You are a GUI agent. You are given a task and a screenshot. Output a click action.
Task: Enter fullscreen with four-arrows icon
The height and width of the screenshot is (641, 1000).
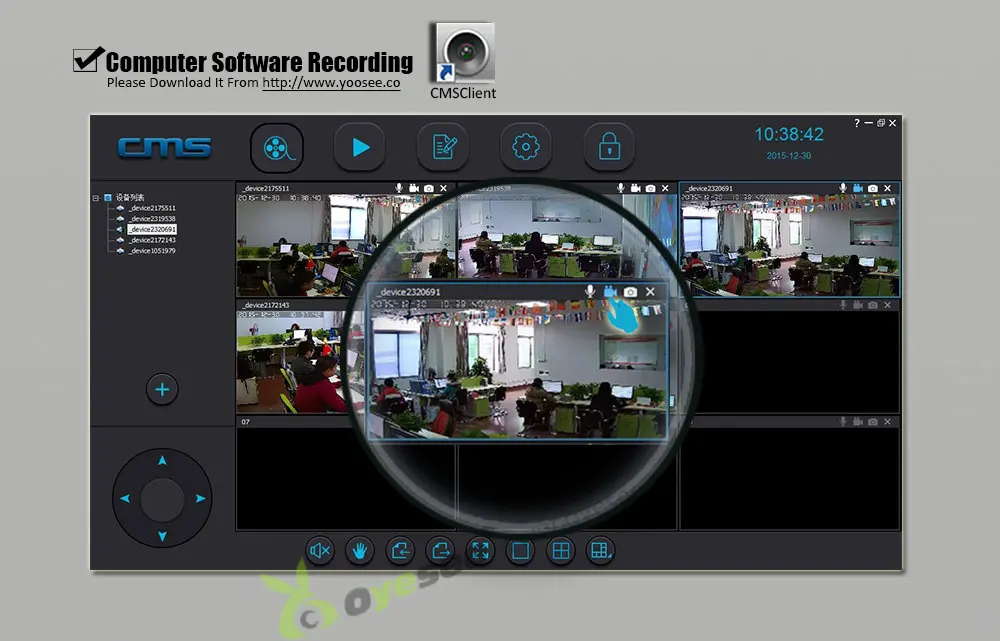480,550
